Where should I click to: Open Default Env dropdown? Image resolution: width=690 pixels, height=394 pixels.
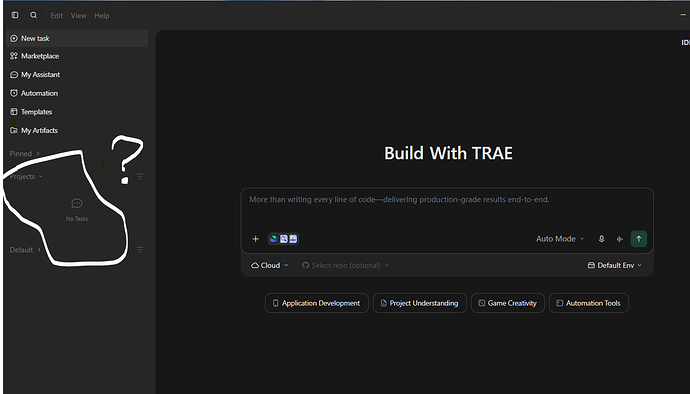[615, 265]
